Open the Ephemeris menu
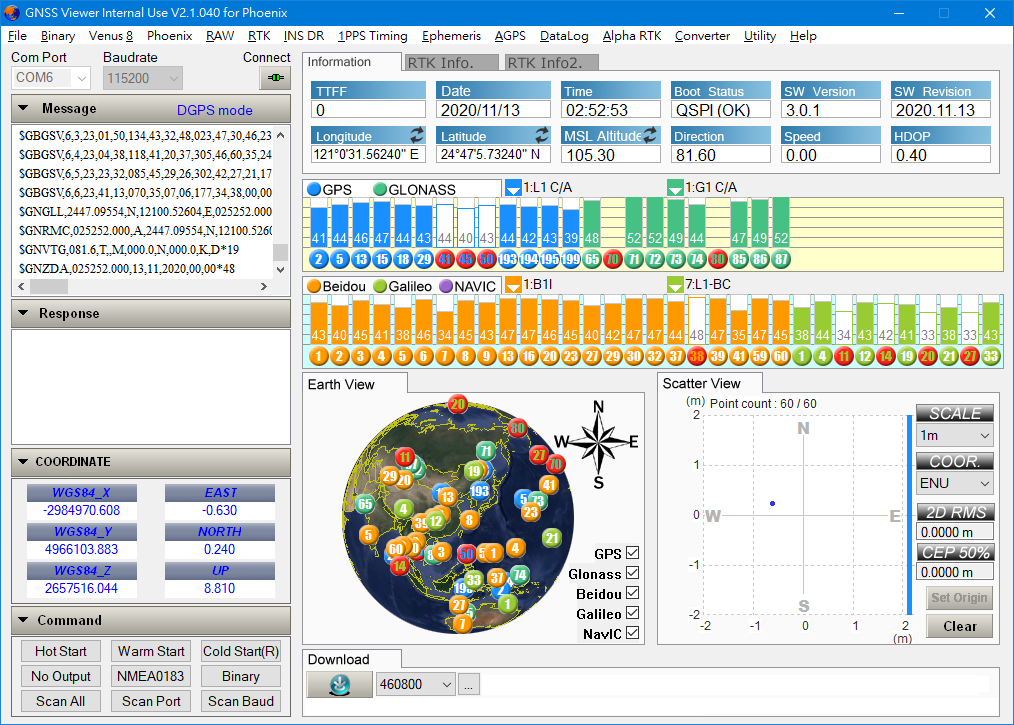This screenshot has height=725, width=1014. coord(451,36)
